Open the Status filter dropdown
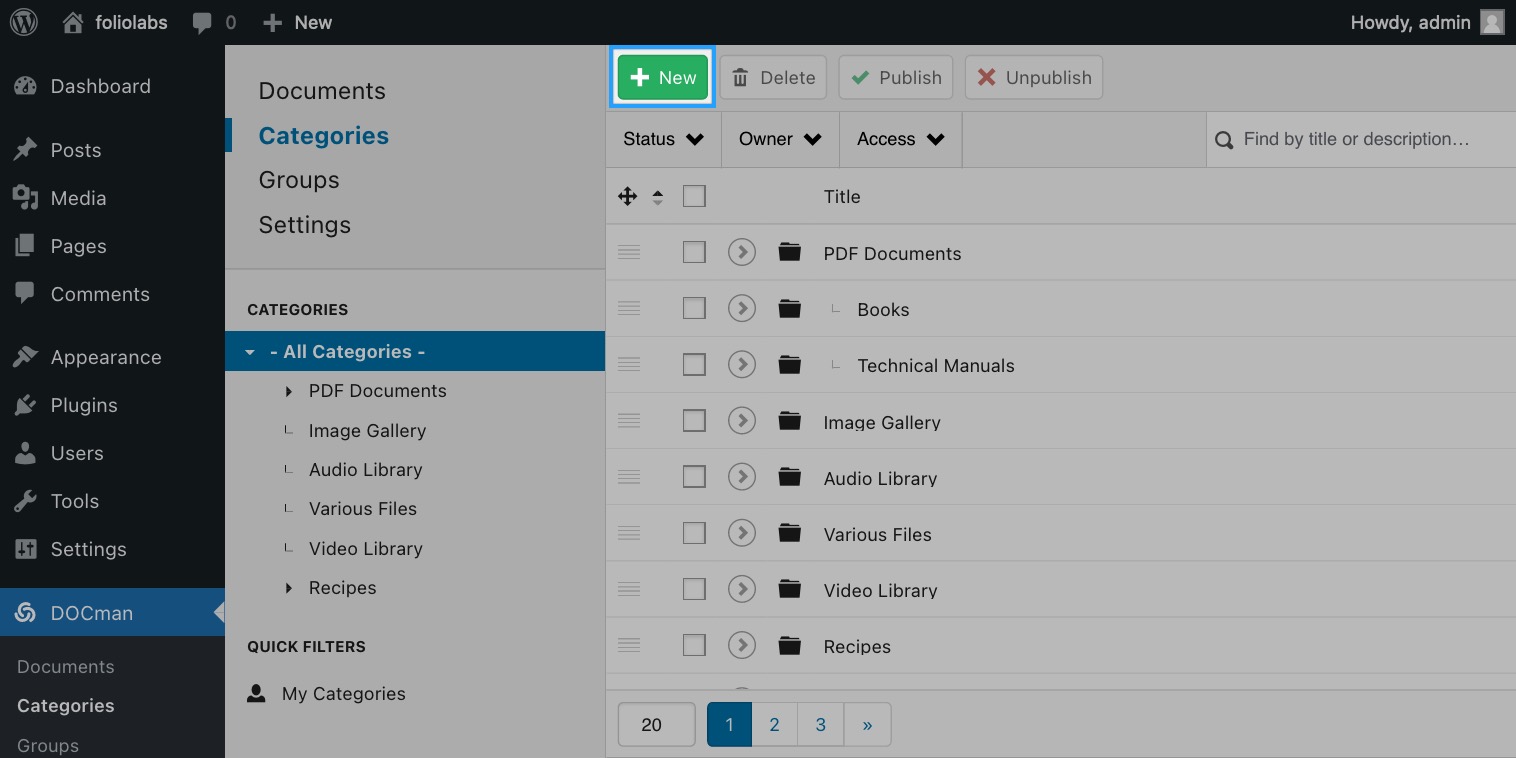Screen dimensions: 1516x758 click(664, 139)
